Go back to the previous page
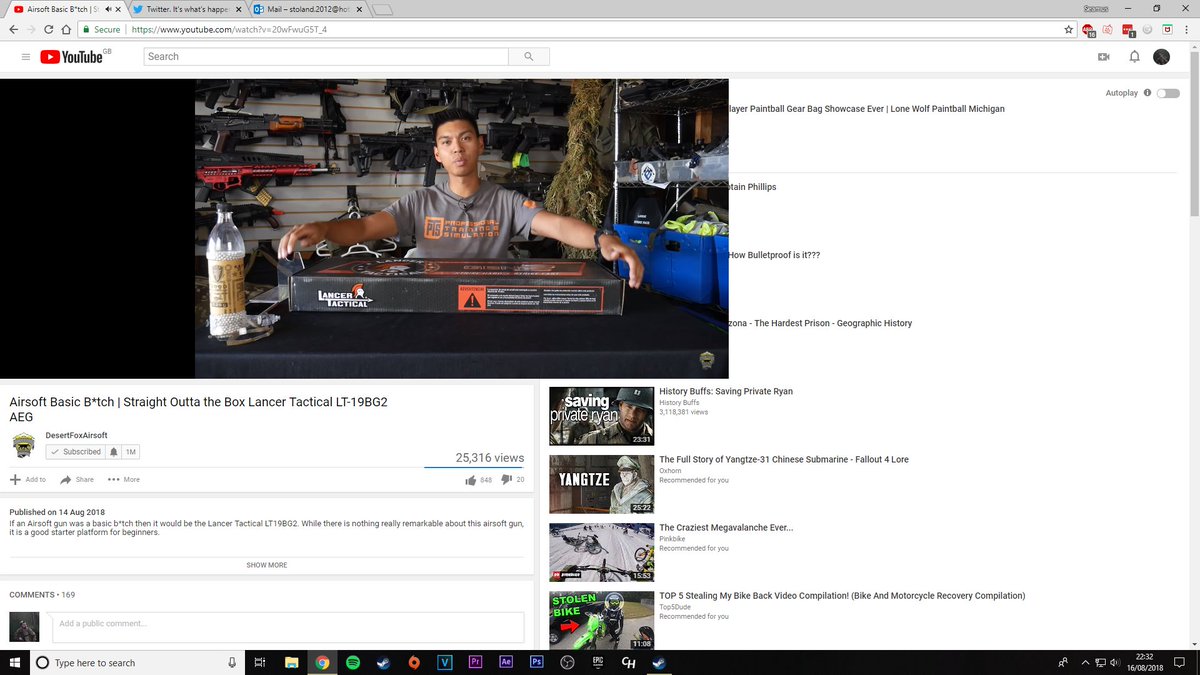 click(13, 29)
